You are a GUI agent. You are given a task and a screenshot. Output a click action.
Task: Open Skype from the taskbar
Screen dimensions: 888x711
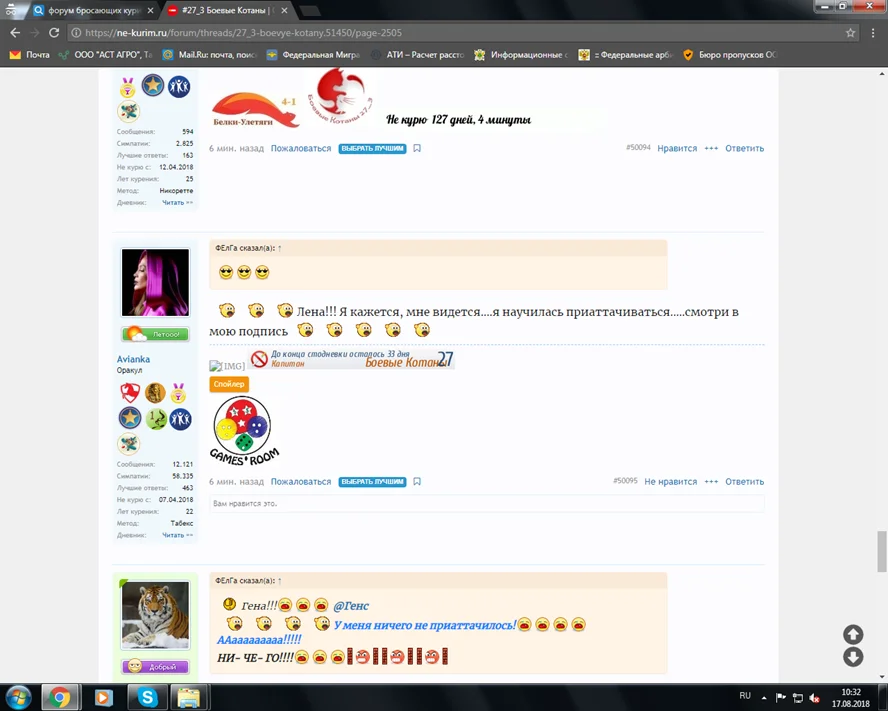point(147,697)
